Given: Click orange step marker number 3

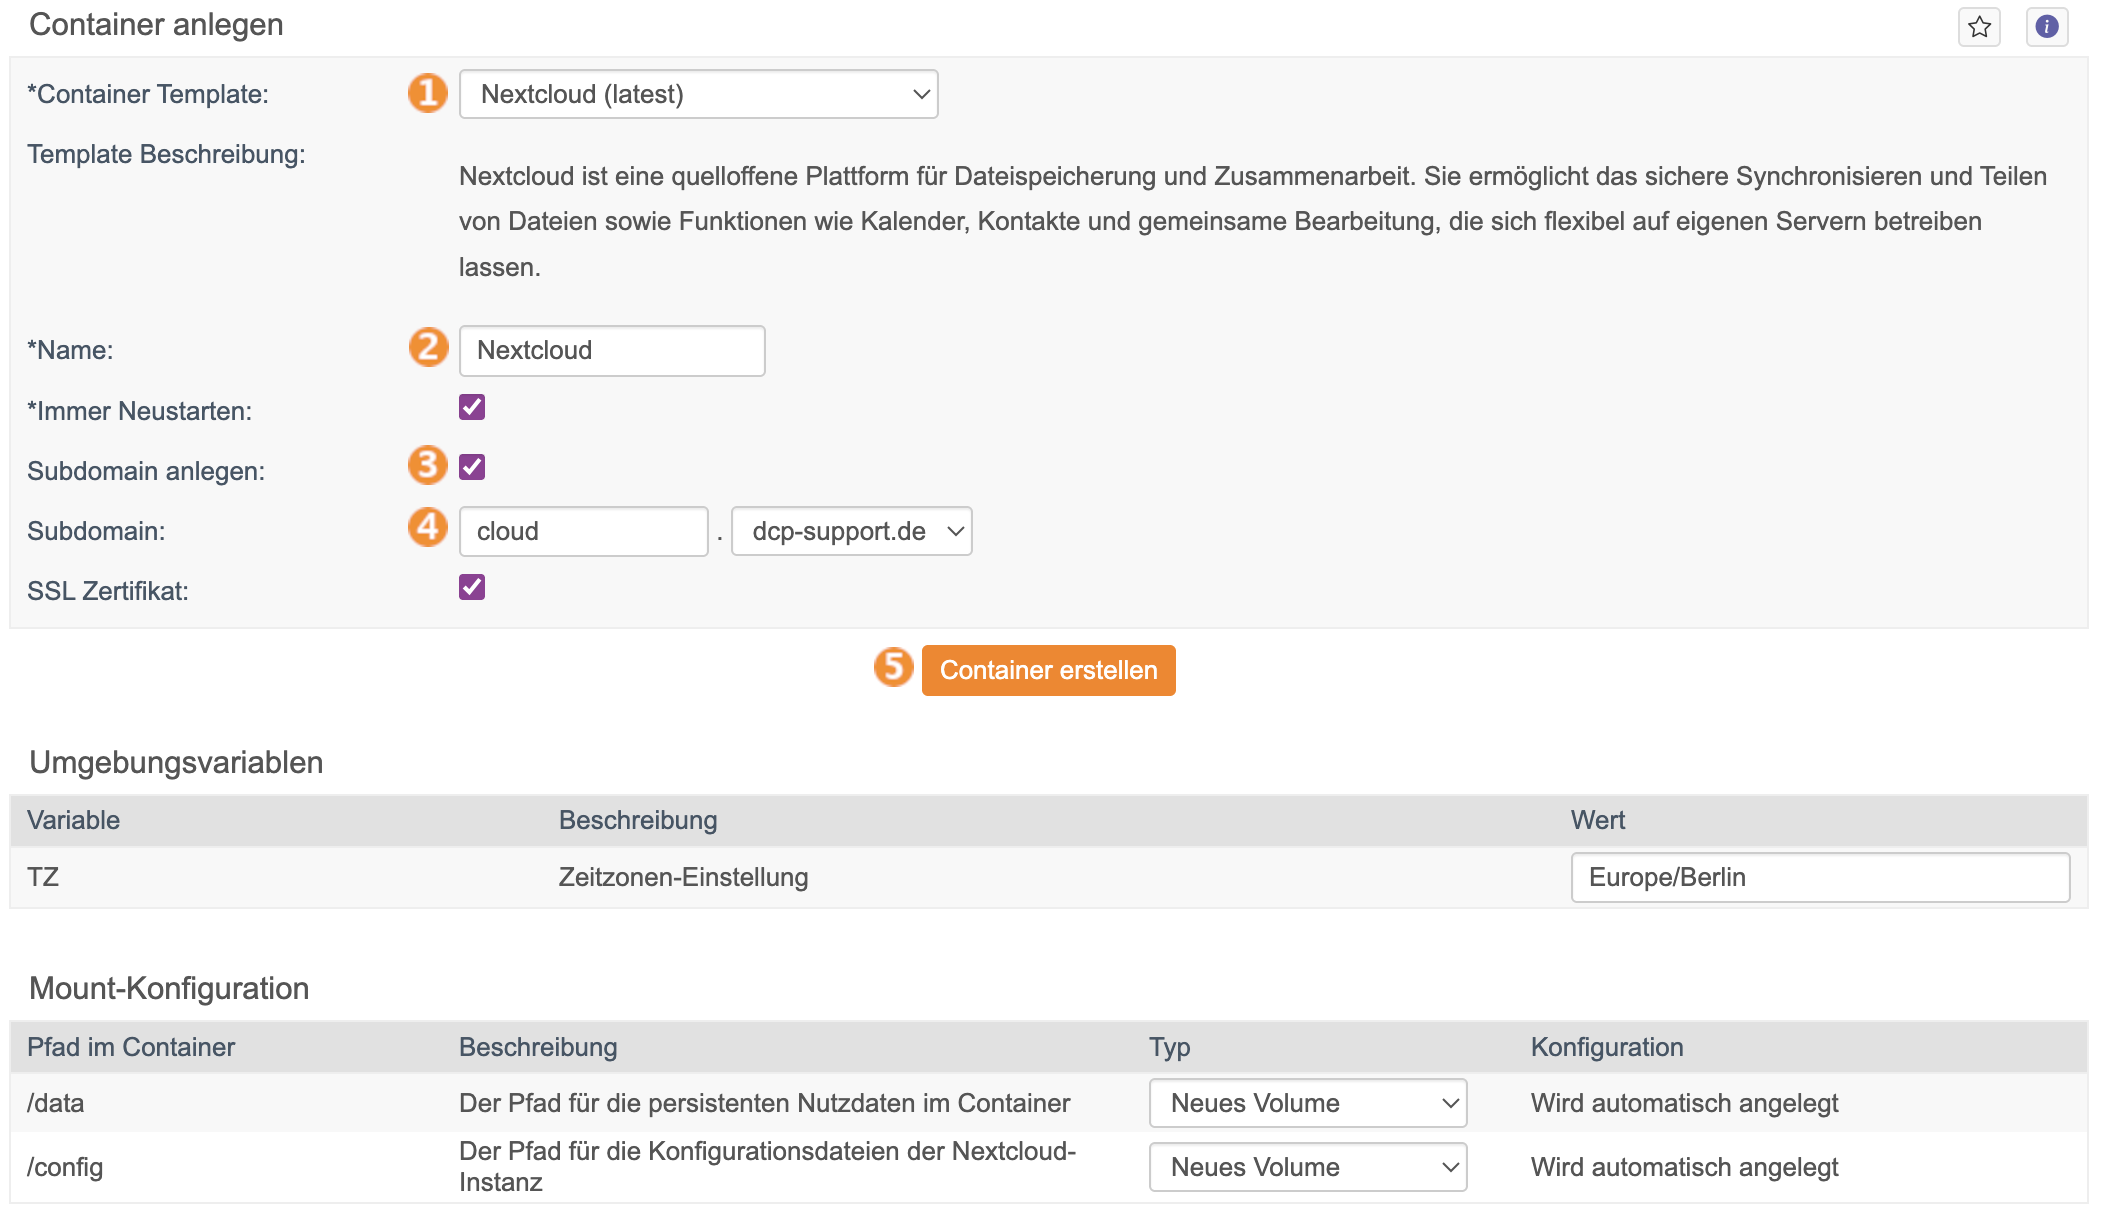Looking at the screenshot, I should [428, 465].
